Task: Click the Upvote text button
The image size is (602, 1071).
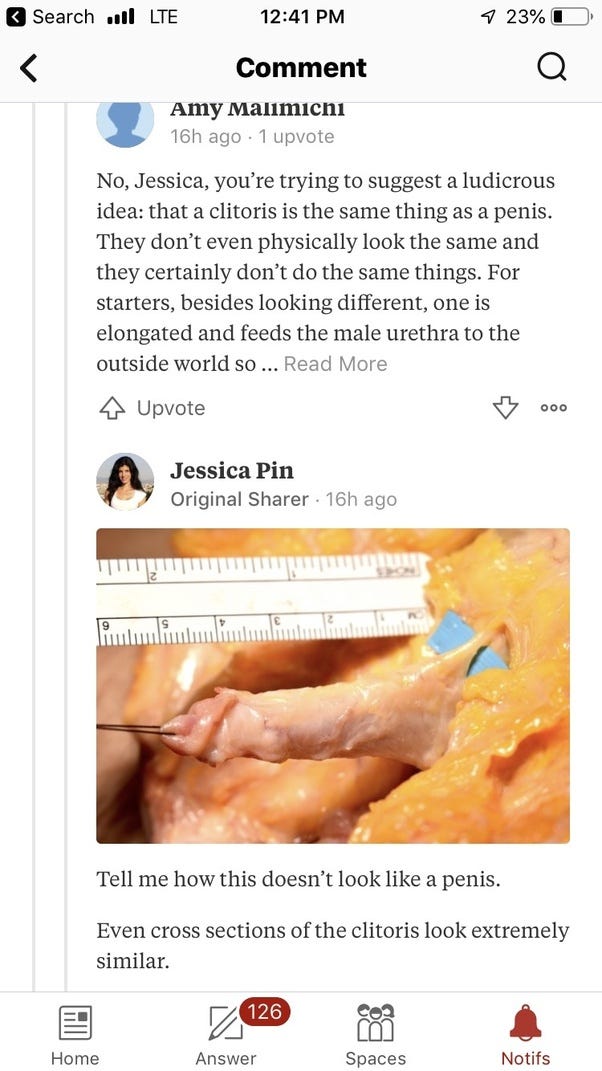Action: [x=171, y=408]
